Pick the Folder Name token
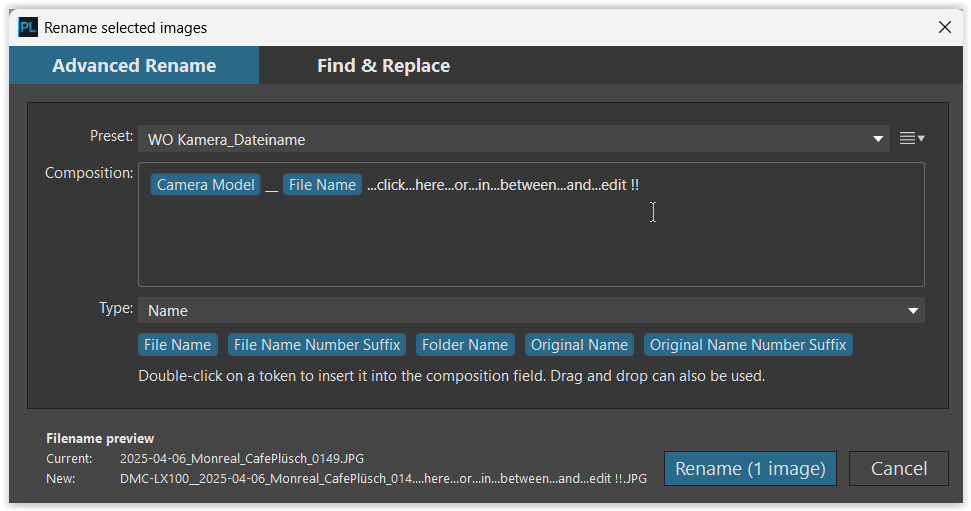The image size is (971, 511). pyautogui.click(x=465, y=345)
